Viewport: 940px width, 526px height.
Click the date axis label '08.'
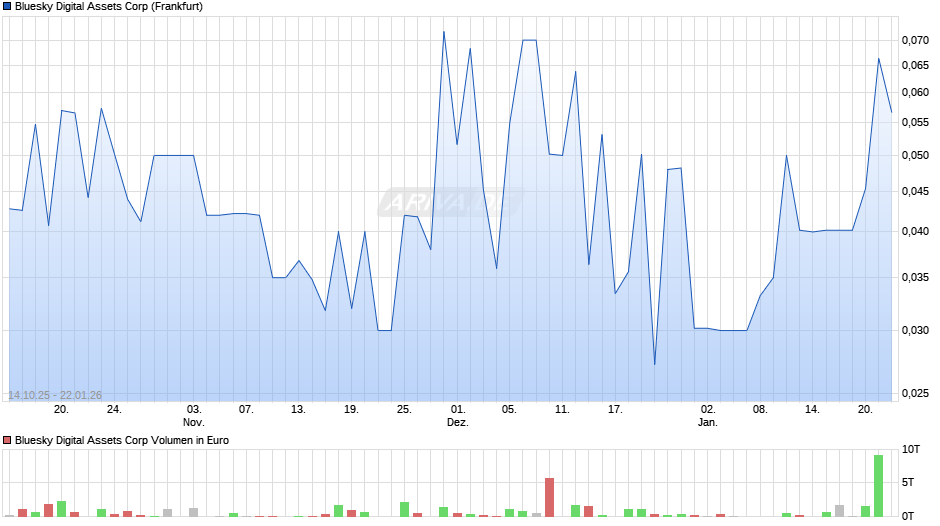coord(760,410)
